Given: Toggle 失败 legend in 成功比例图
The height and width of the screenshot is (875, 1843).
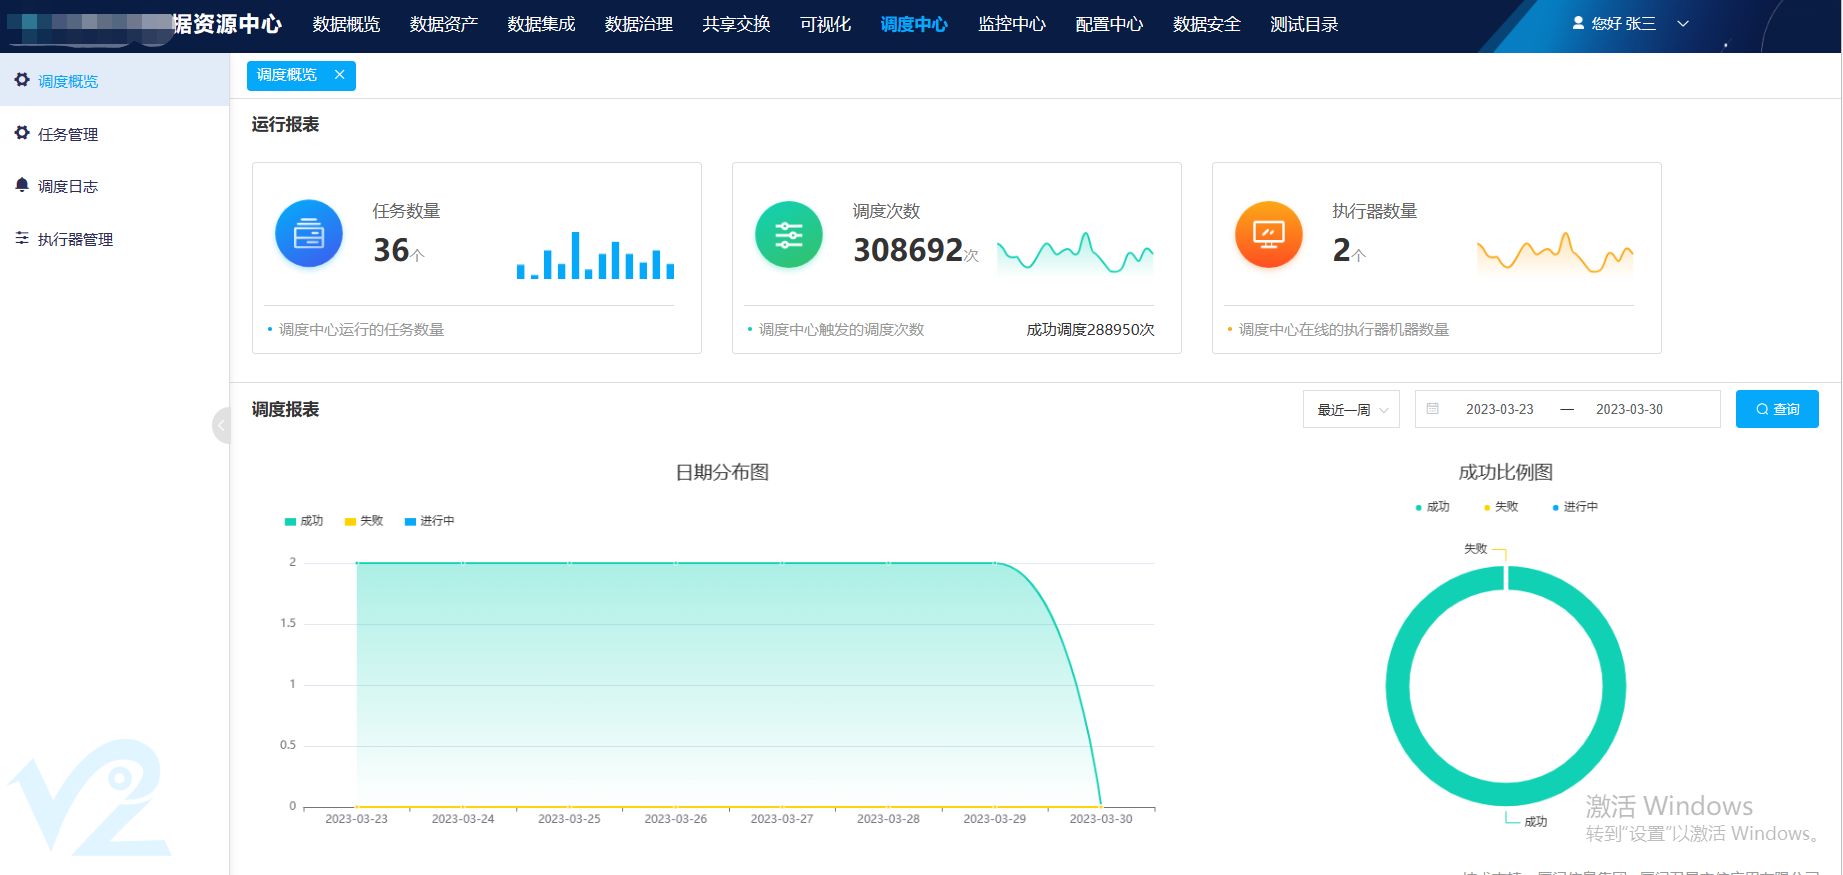Looking at the screenshot, I should pos(1501,507).
